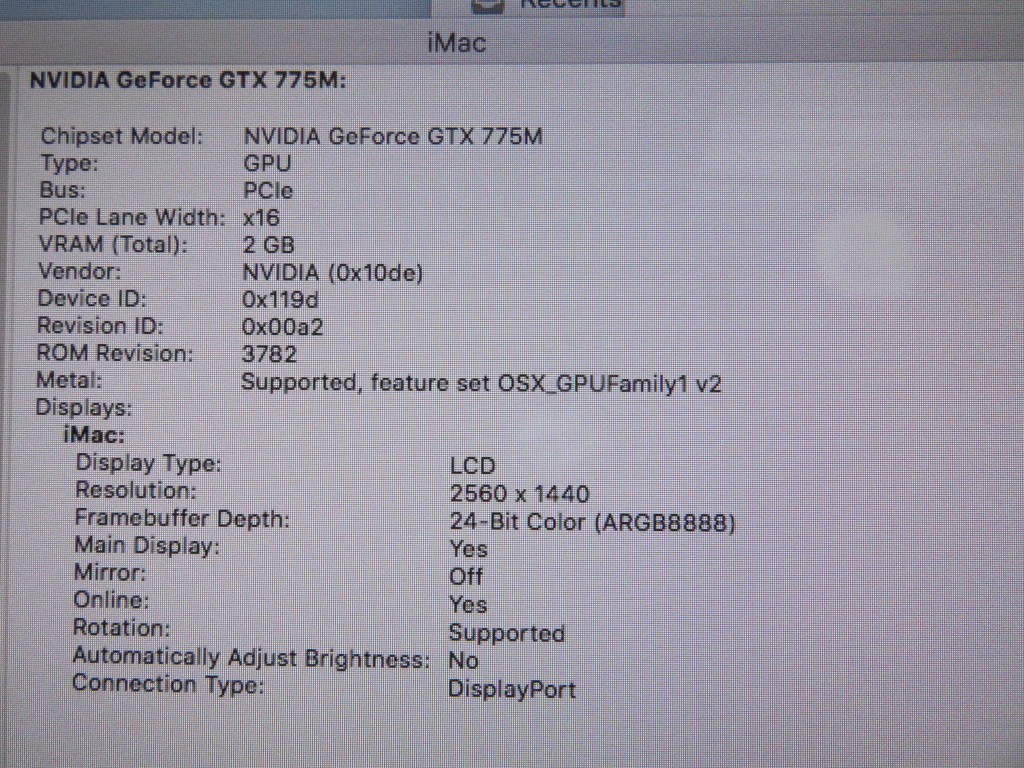Click the Revision ID label
Screen dimensions: 1024x768
100,326
